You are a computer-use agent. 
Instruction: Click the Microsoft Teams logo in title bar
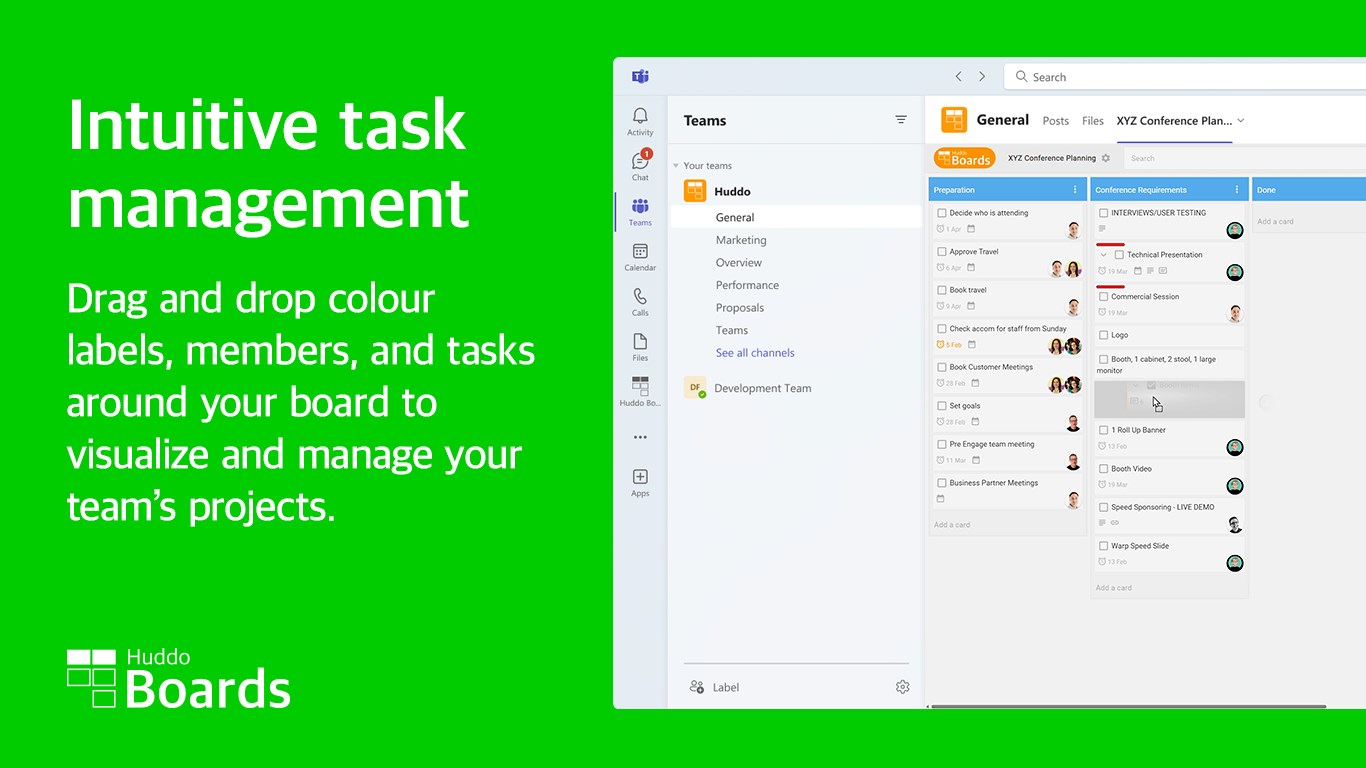tap(640, 76)
